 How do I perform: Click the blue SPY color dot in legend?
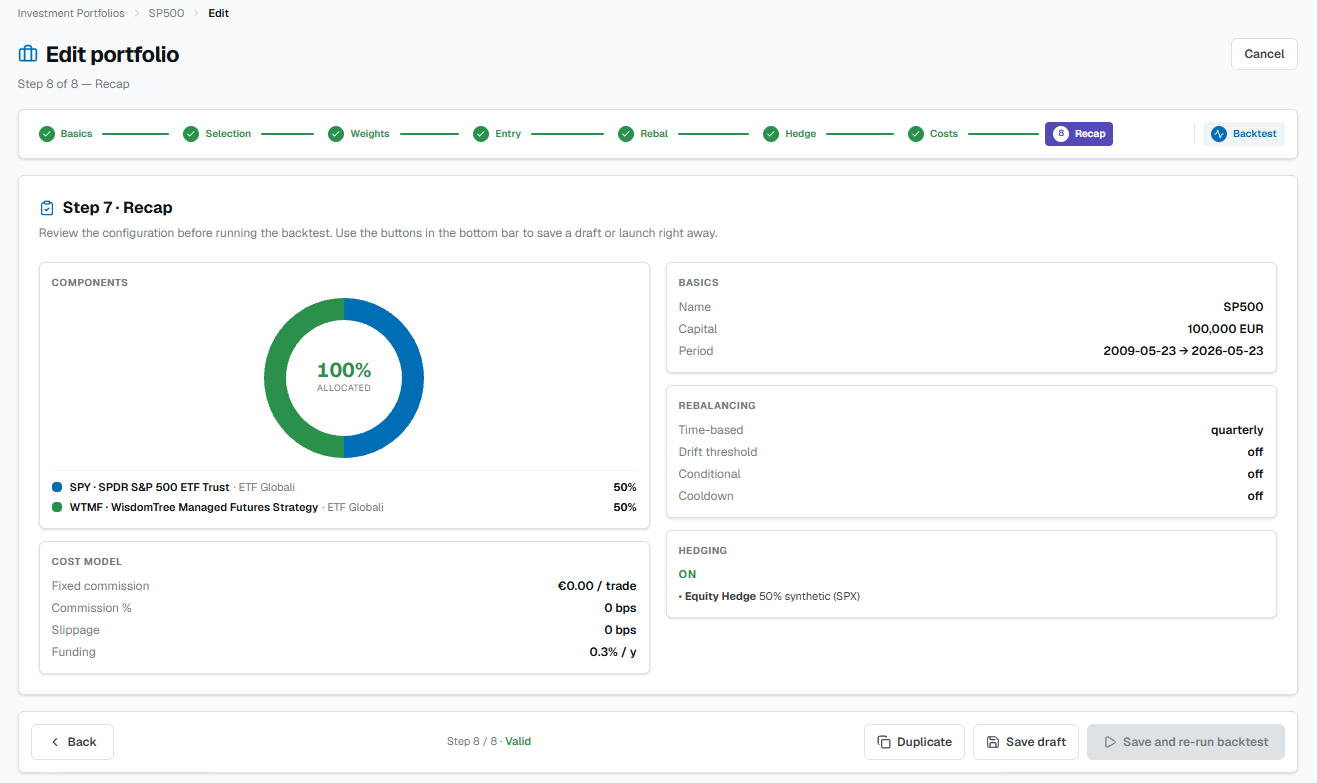[x=57, y=487]
